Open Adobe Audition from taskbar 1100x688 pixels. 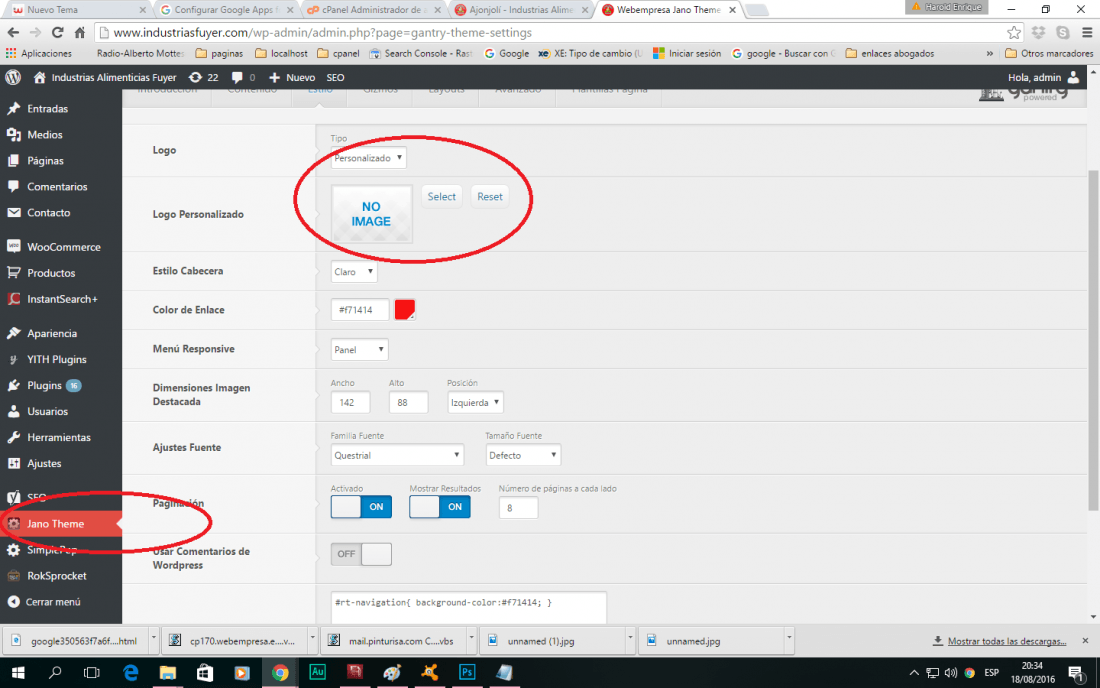click(x=317, y=673)
